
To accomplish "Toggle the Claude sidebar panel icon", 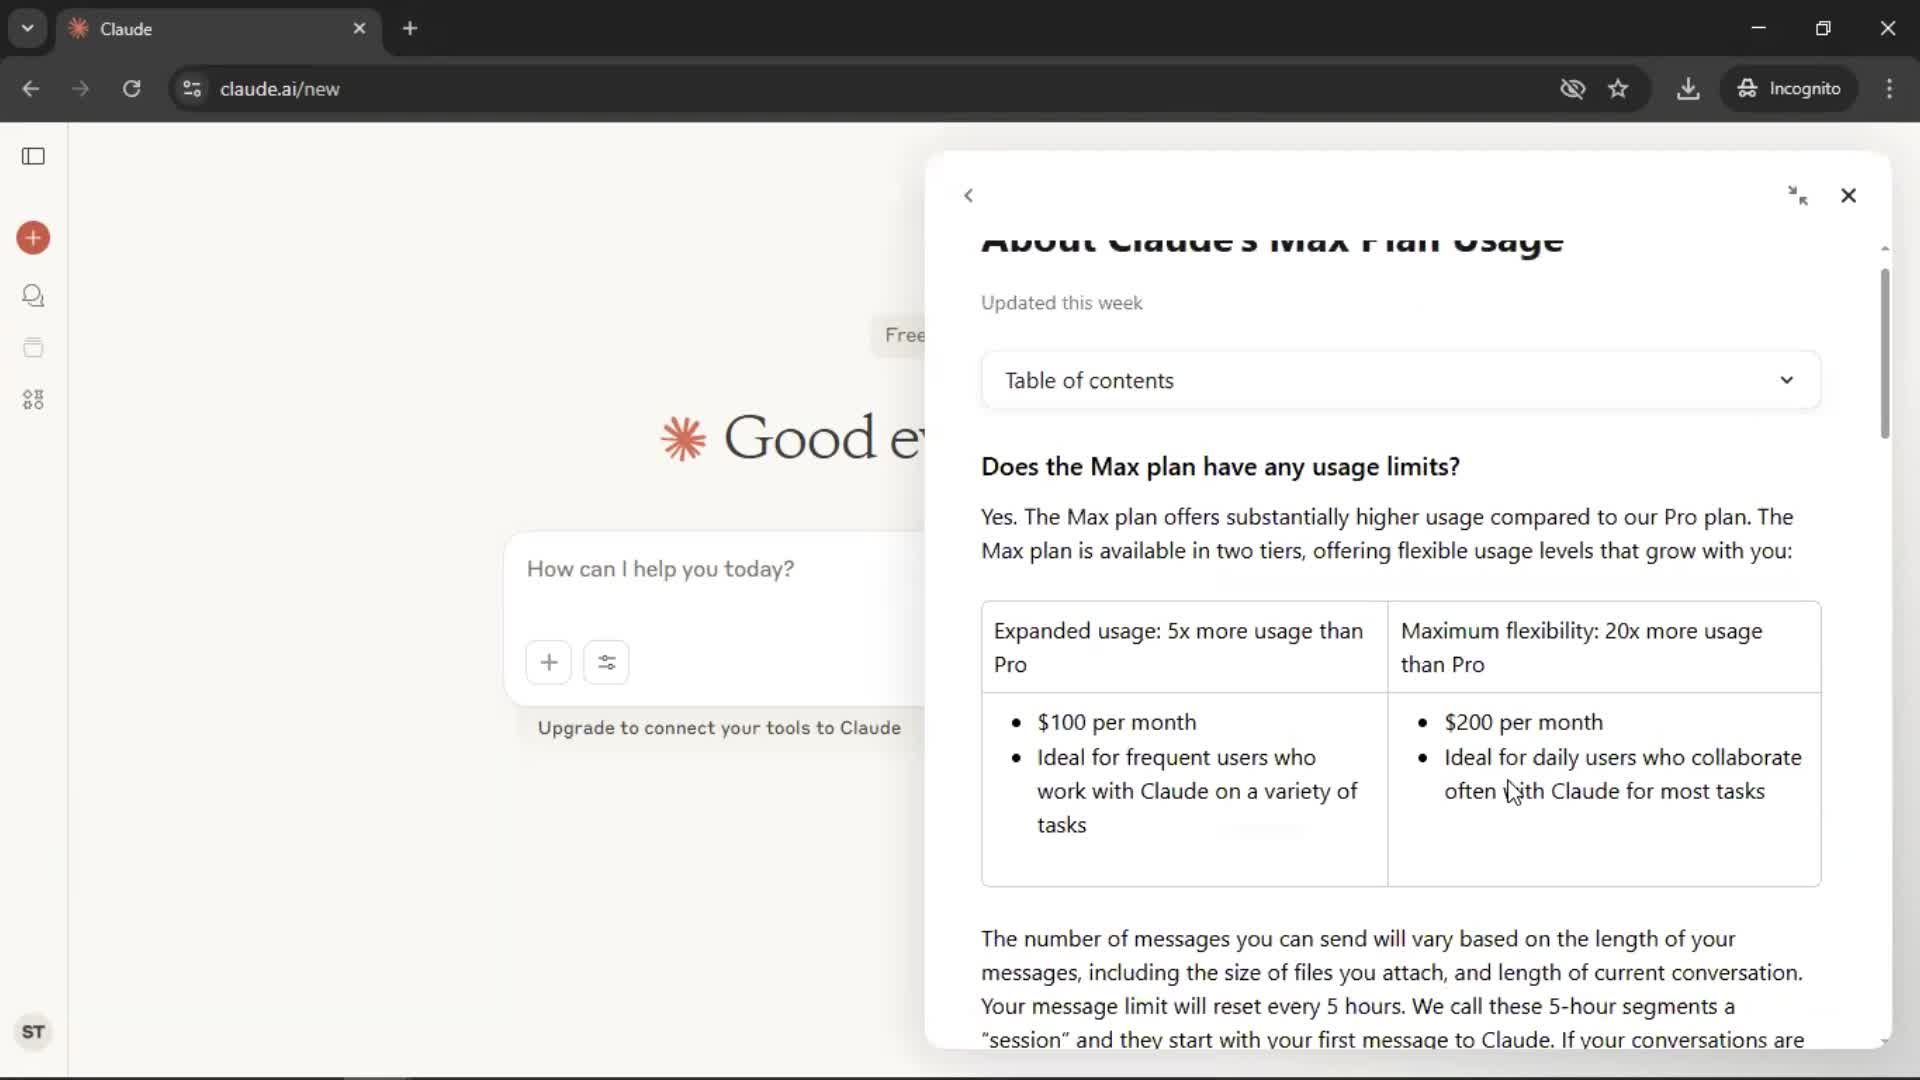I will [33, 156].
